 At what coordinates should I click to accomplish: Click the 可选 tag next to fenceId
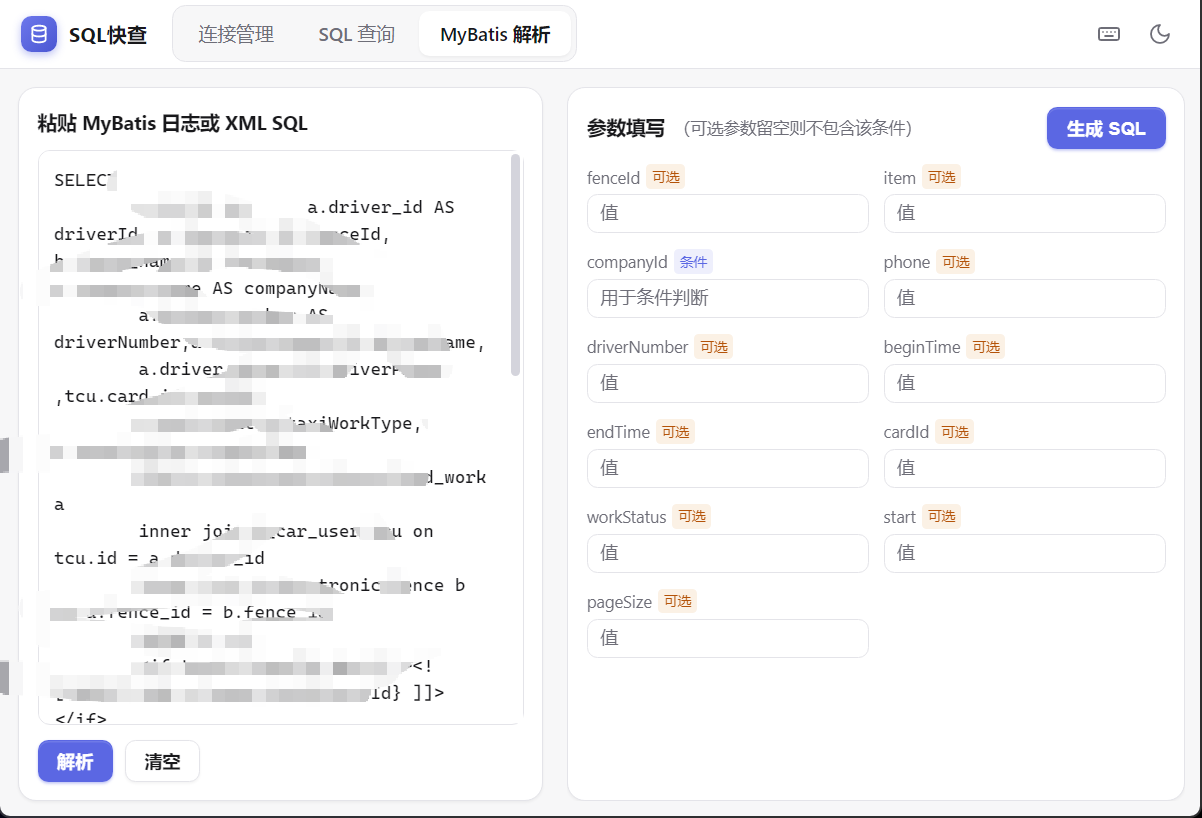pyautogui.click(x=665, y=177)
